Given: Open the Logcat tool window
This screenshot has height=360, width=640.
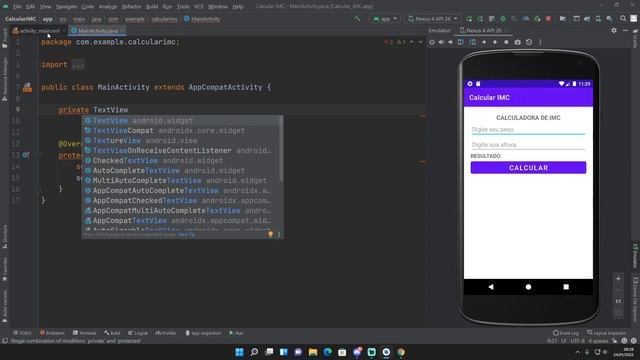Looking at the screenshot, I should [138, 333].
